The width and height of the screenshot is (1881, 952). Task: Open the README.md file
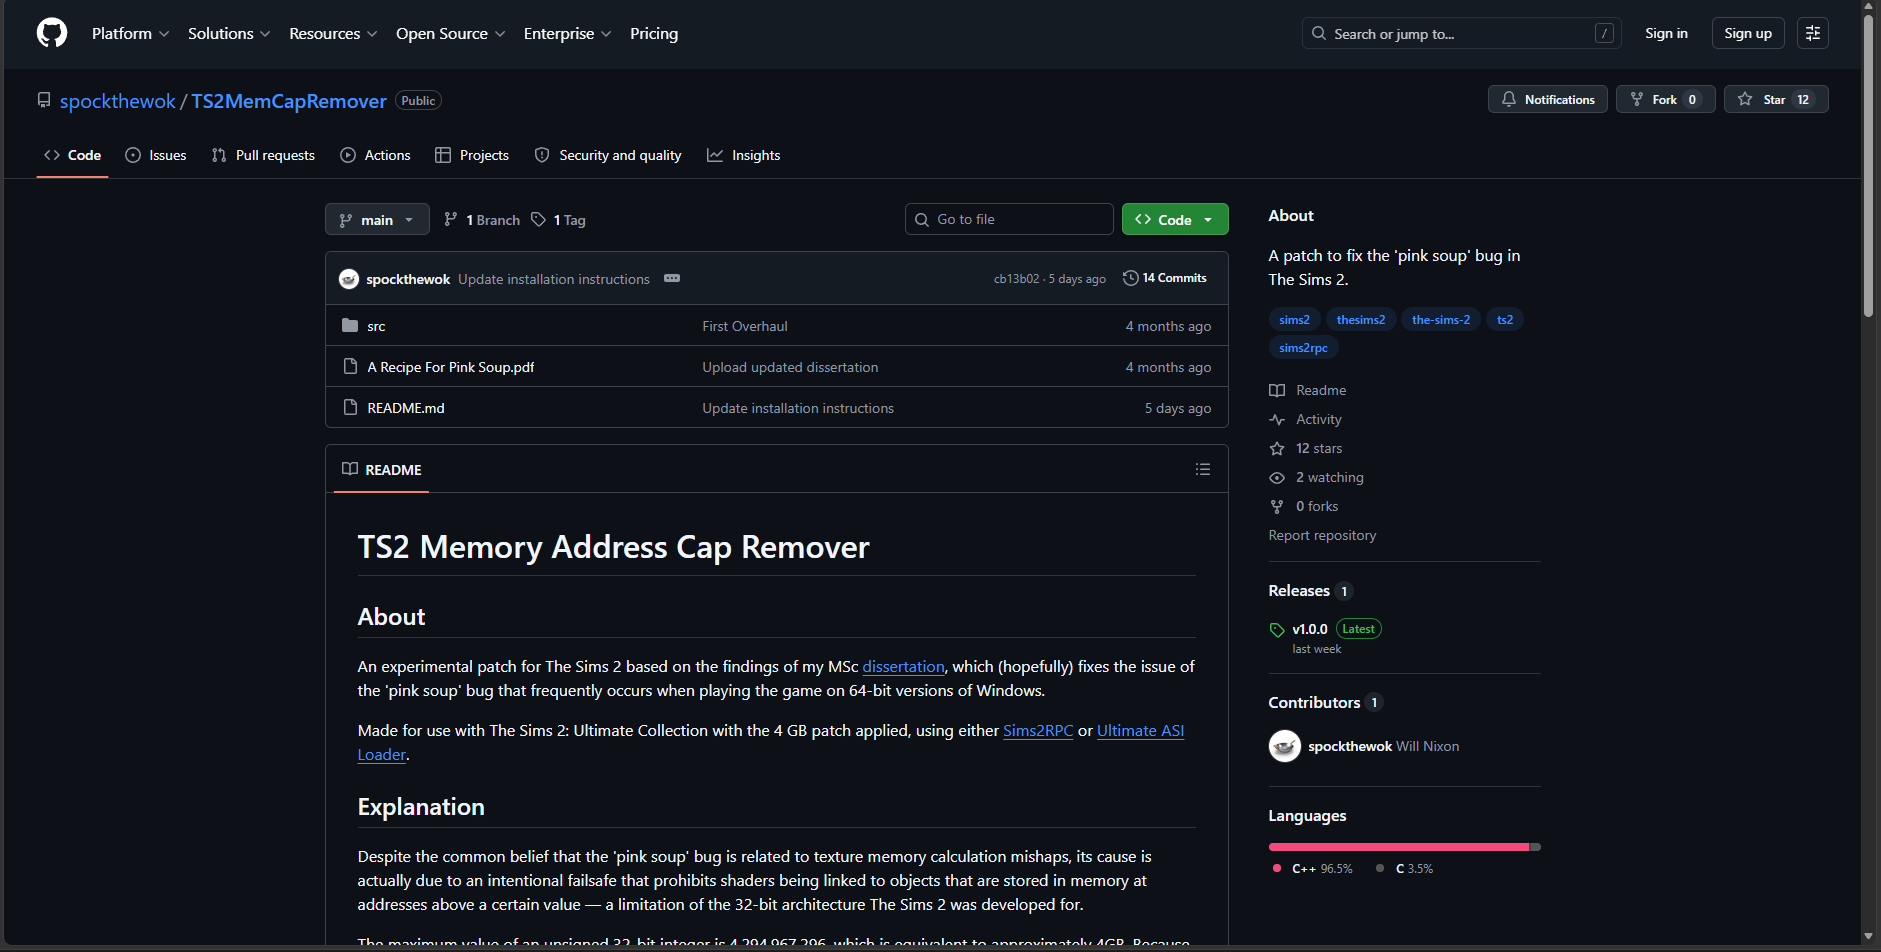tap(406, 408)
